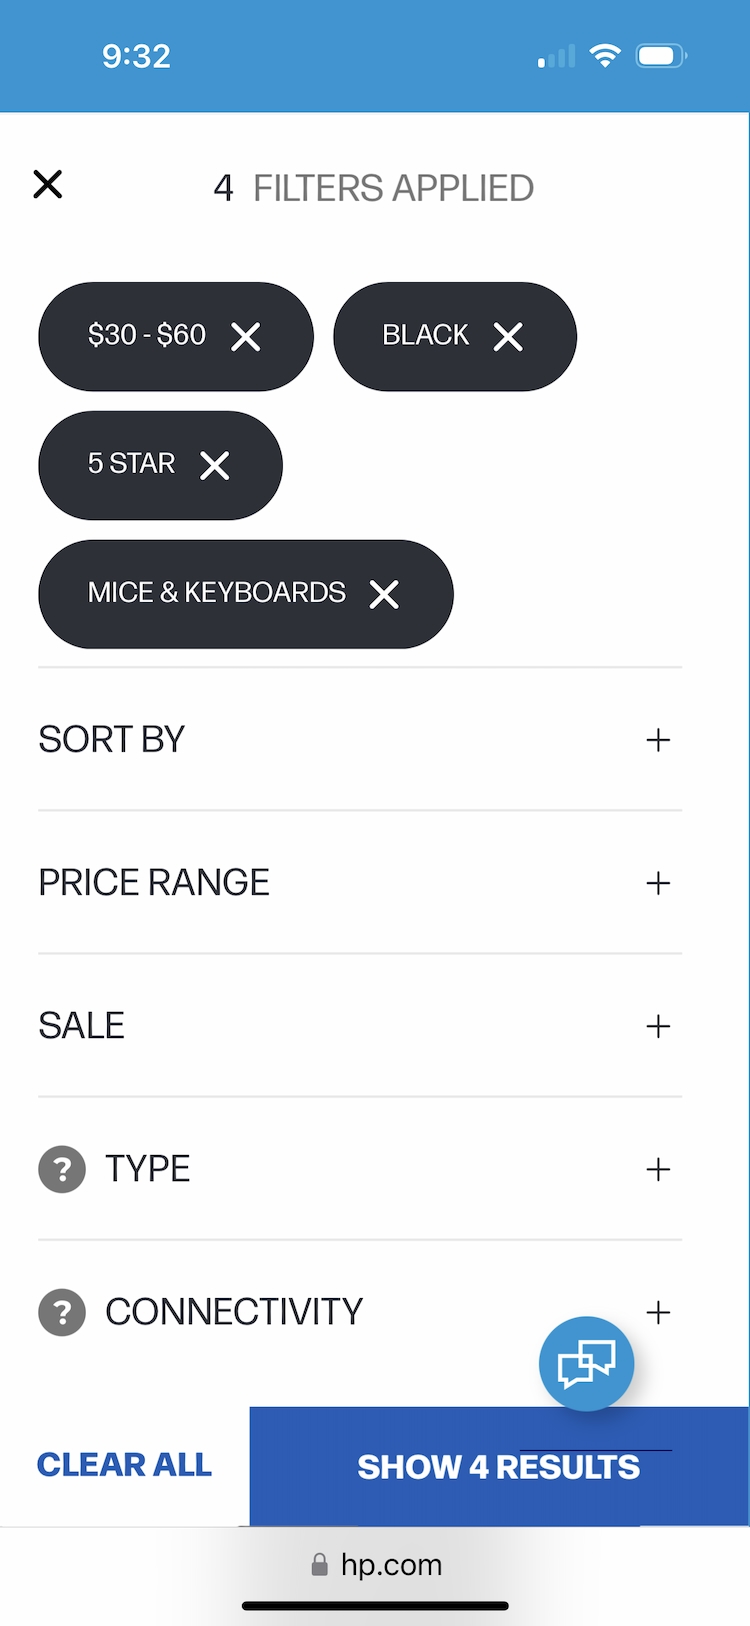Tap the Wi-Fi status icon

(604, 56)
